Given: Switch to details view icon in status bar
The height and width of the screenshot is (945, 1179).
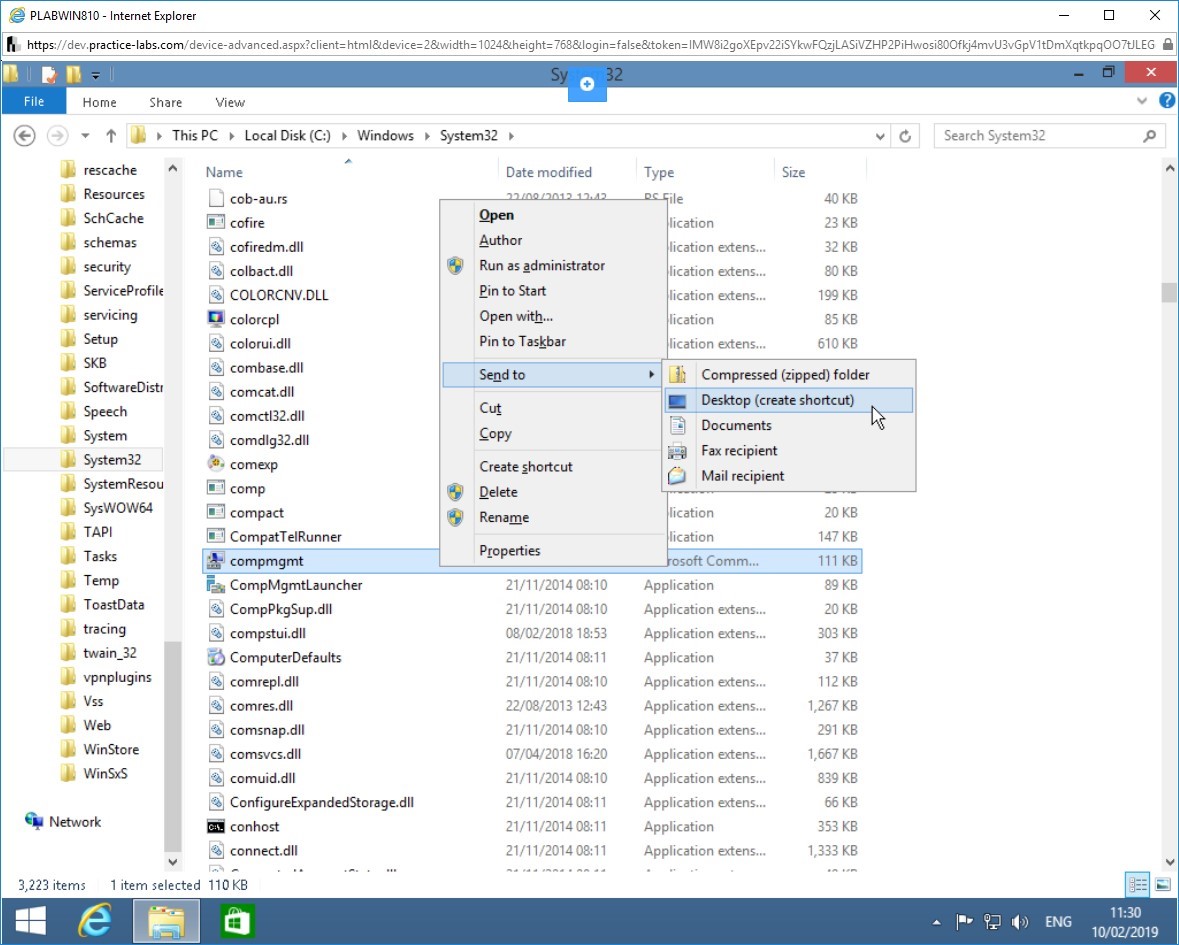Looking at the screenshot, I should point(1137,884).
